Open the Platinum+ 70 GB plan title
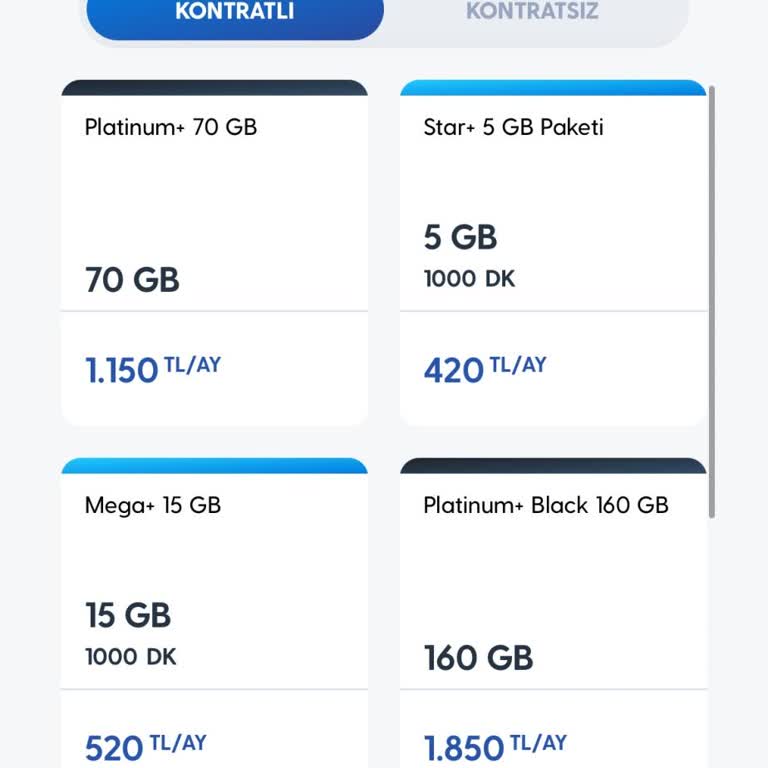 pyautogui.click(x=171, y=127)
